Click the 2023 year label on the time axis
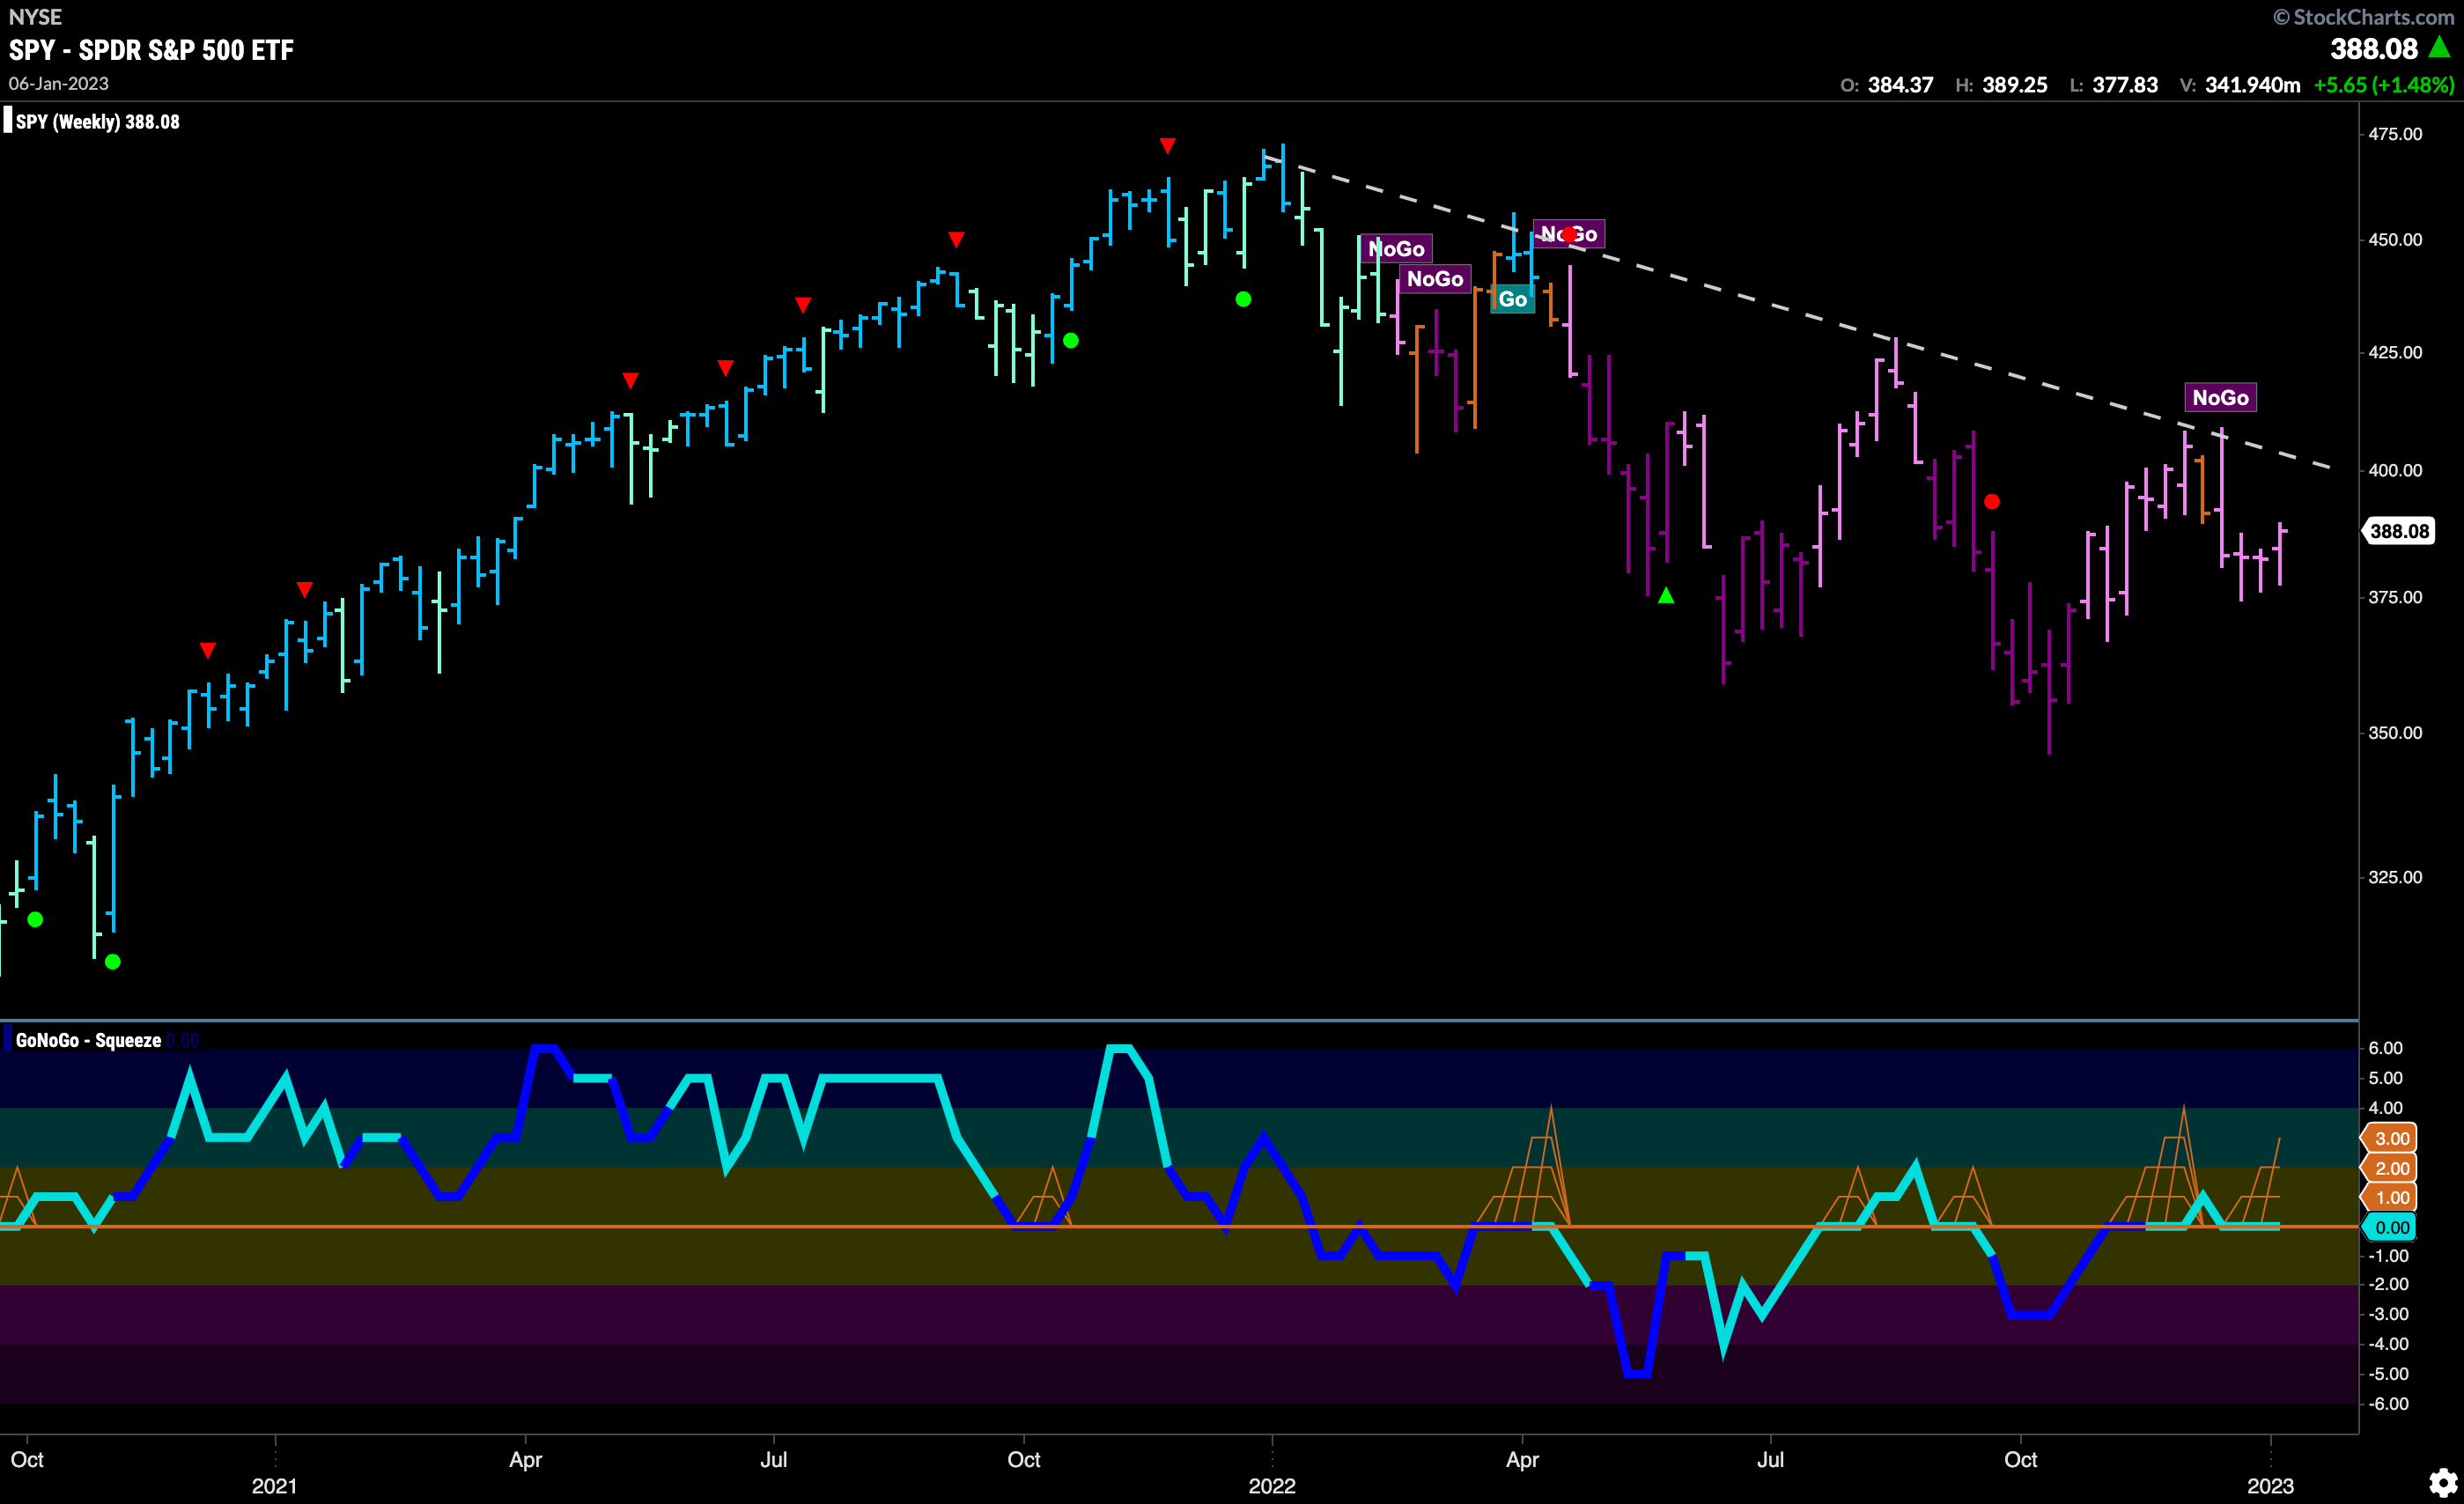This screenshot has width=2464, height=1504. pos(2270,1486)
